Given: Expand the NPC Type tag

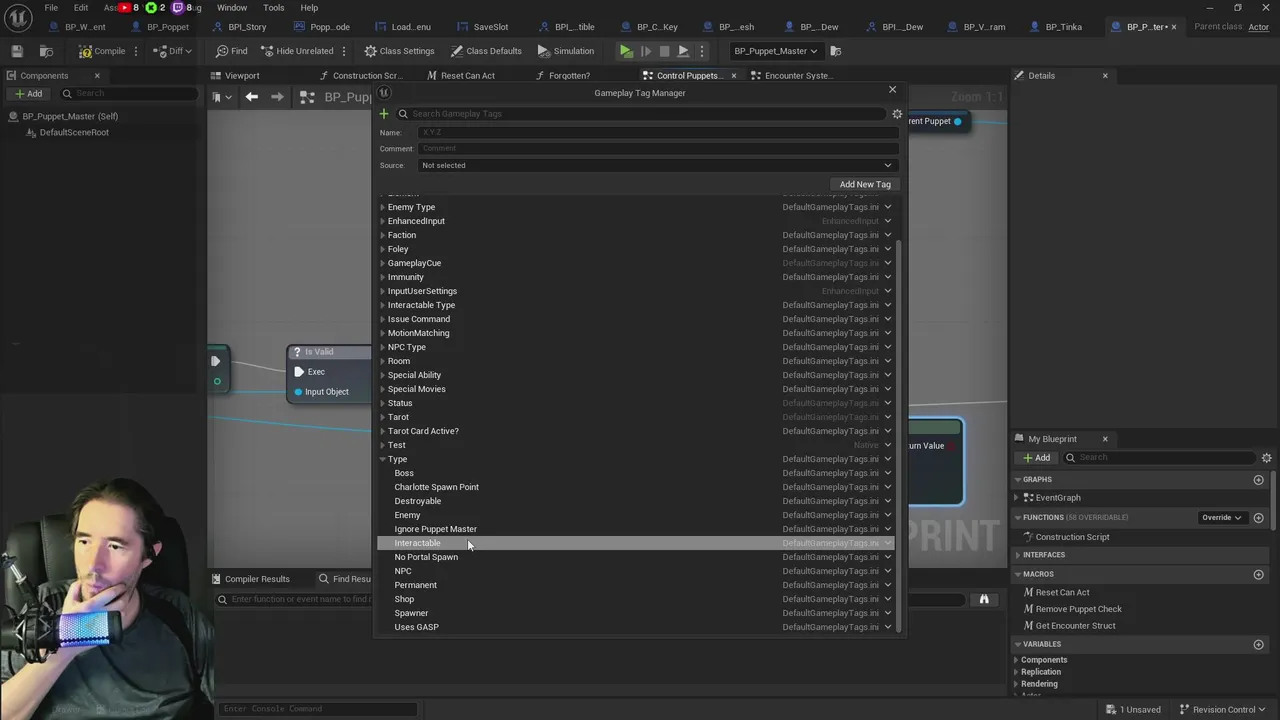Looking at the screenshot, I should click(382, 347).
